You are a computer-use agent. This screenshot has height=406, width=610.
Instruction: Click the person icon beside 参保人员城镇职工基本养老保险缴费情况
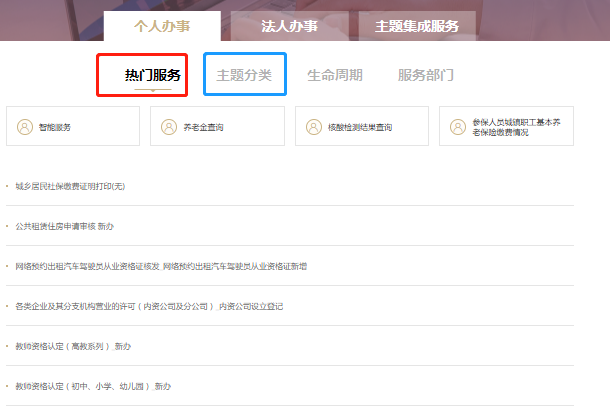pyautogui.click(x=458, y=127)
